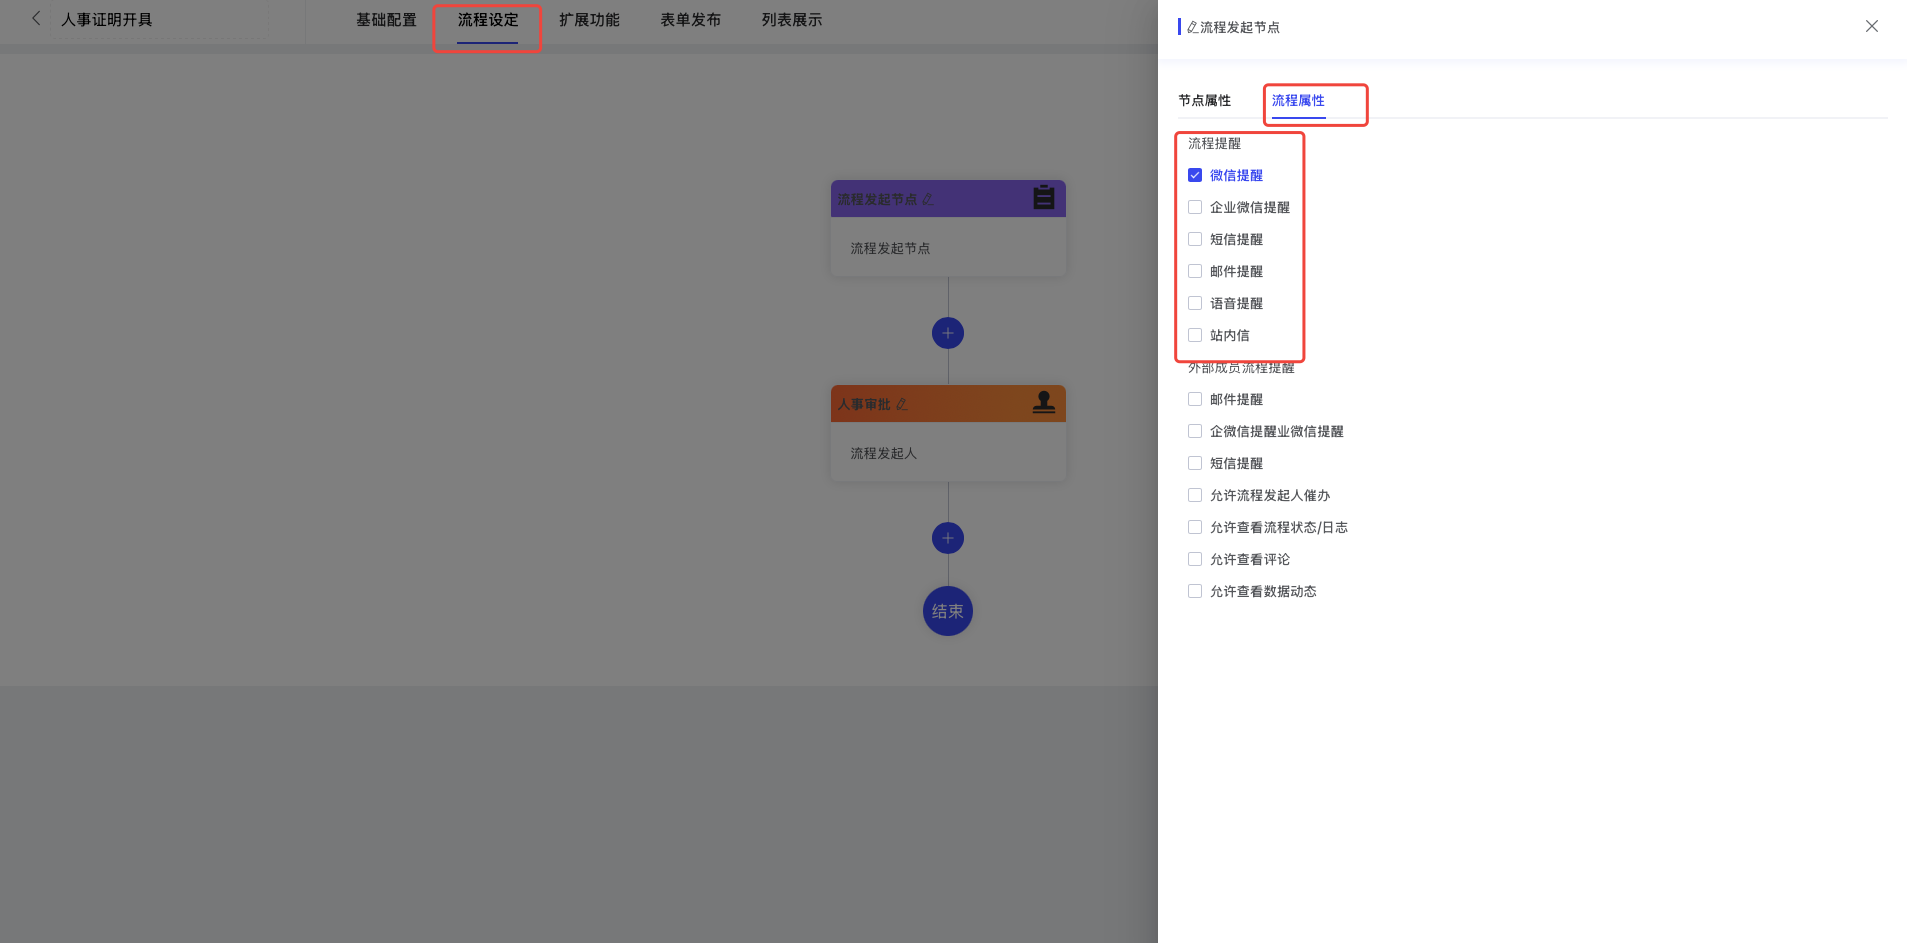Click the 结束 end node

click(x=947, y=611)
